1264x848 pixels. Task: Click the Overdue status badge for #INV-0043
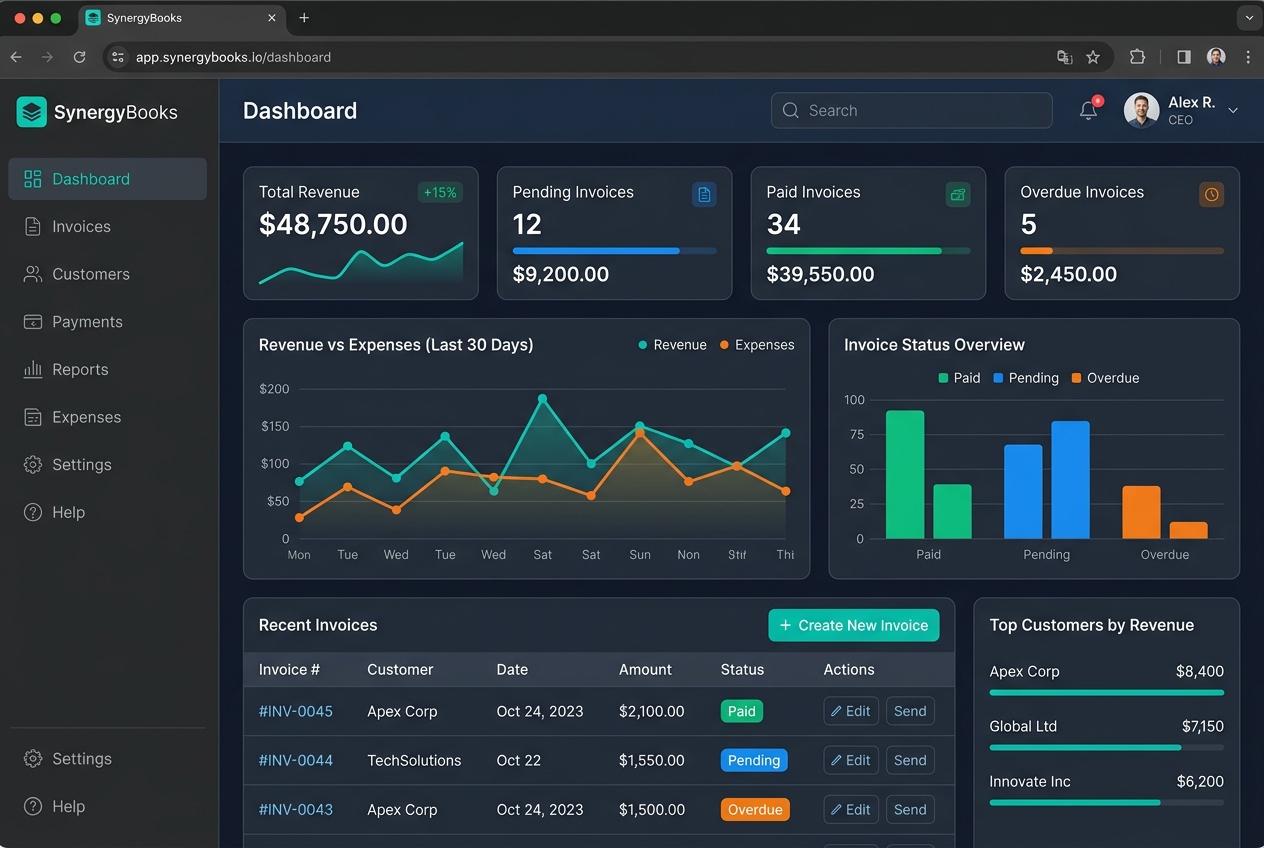(x=755, y=809)
